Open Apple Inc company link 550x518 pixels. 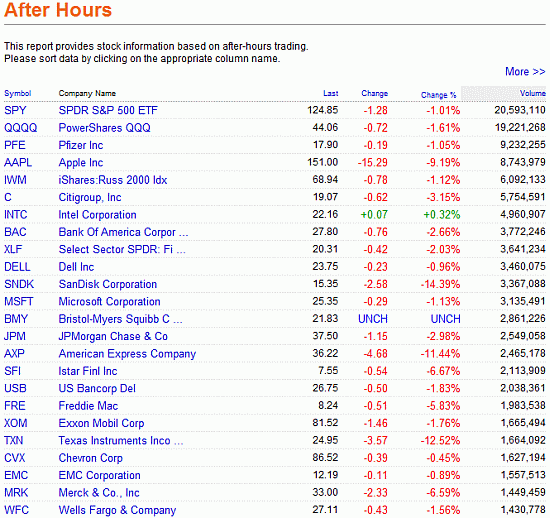pos(81,162)
